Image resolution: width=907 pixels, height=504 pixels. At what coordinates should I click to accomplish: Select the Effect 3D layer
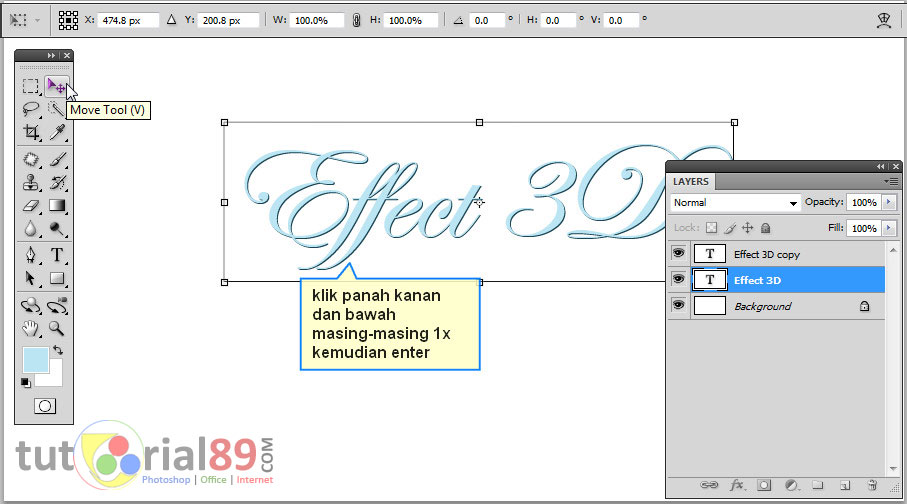coord(776,279)
